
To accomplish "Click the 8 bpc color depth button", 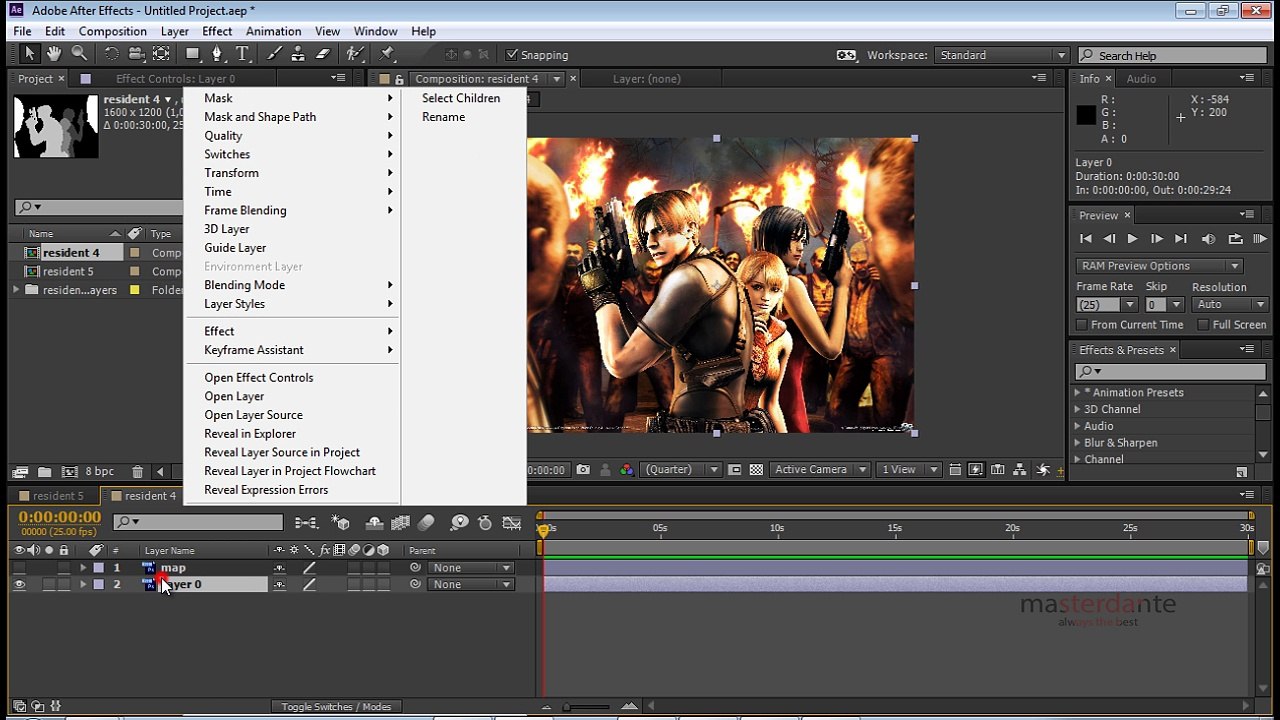I will (x=99, y=471).
